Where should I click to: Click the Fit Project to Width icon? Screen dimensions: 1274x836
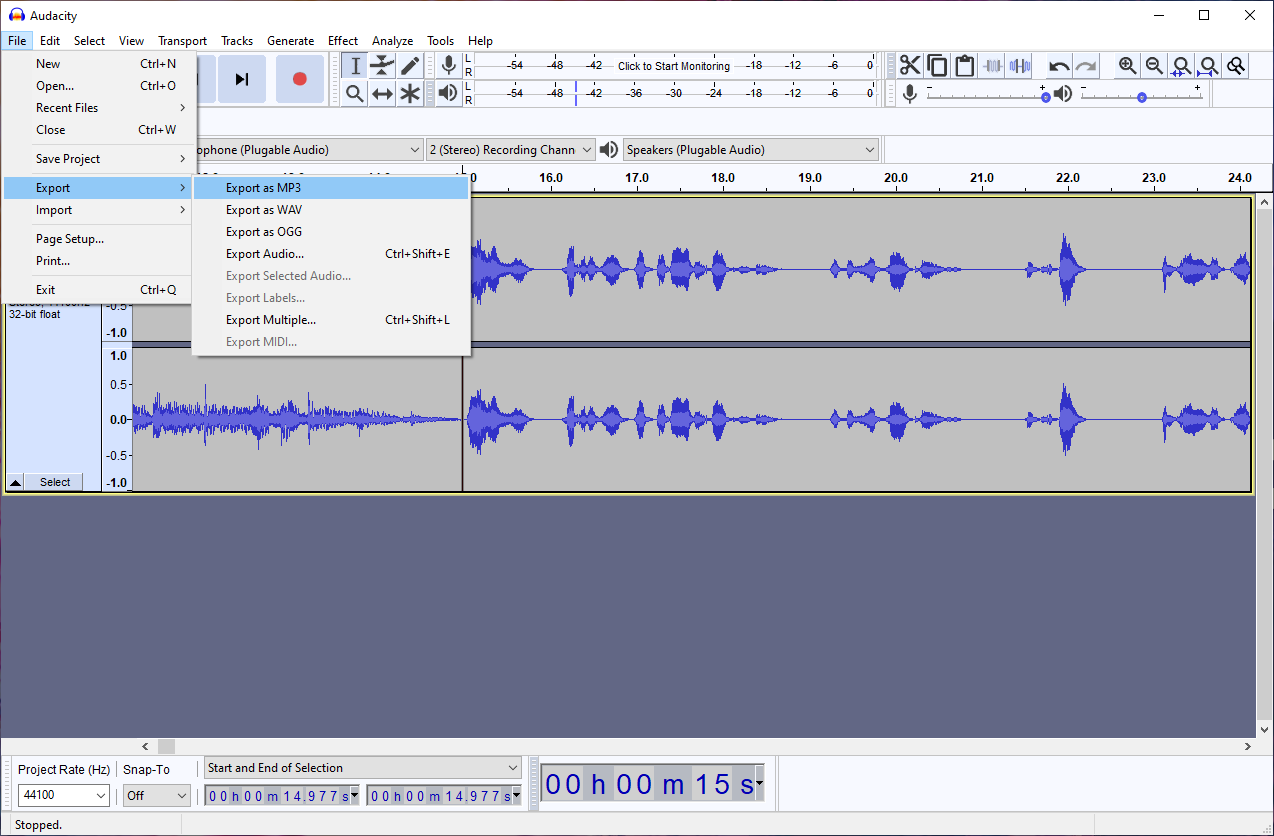1209,66
